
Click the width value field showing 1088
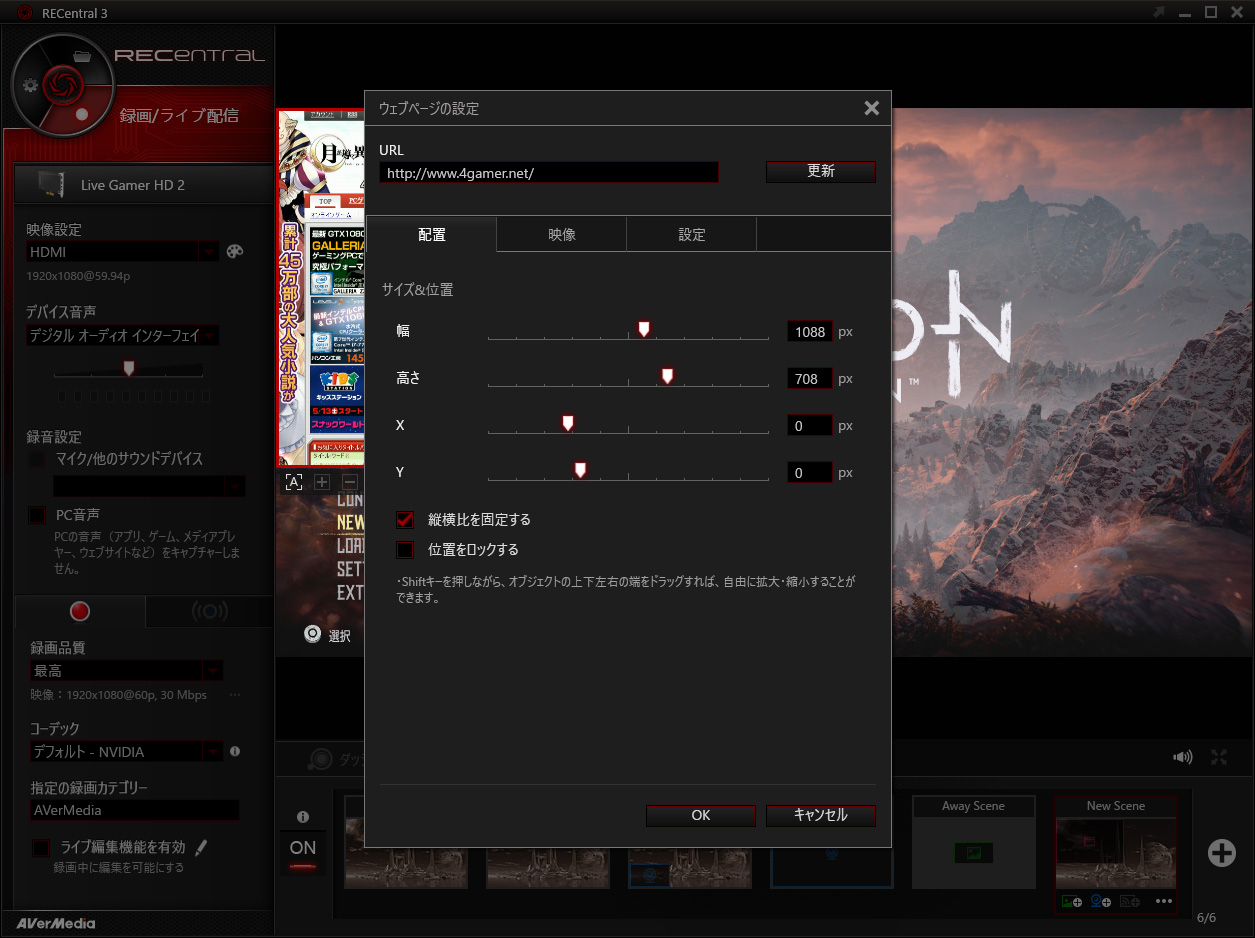click(x=810, y=331)
